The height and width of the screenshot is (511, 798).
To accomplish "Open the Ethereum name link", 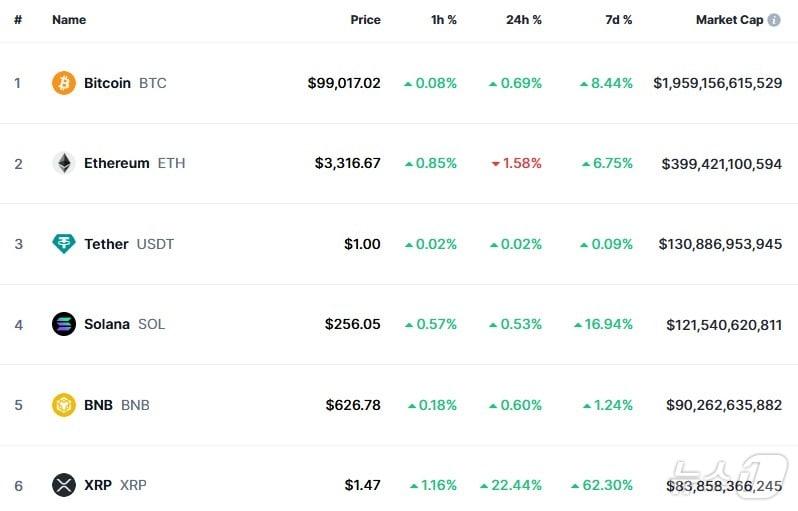I will coord(116,163).
